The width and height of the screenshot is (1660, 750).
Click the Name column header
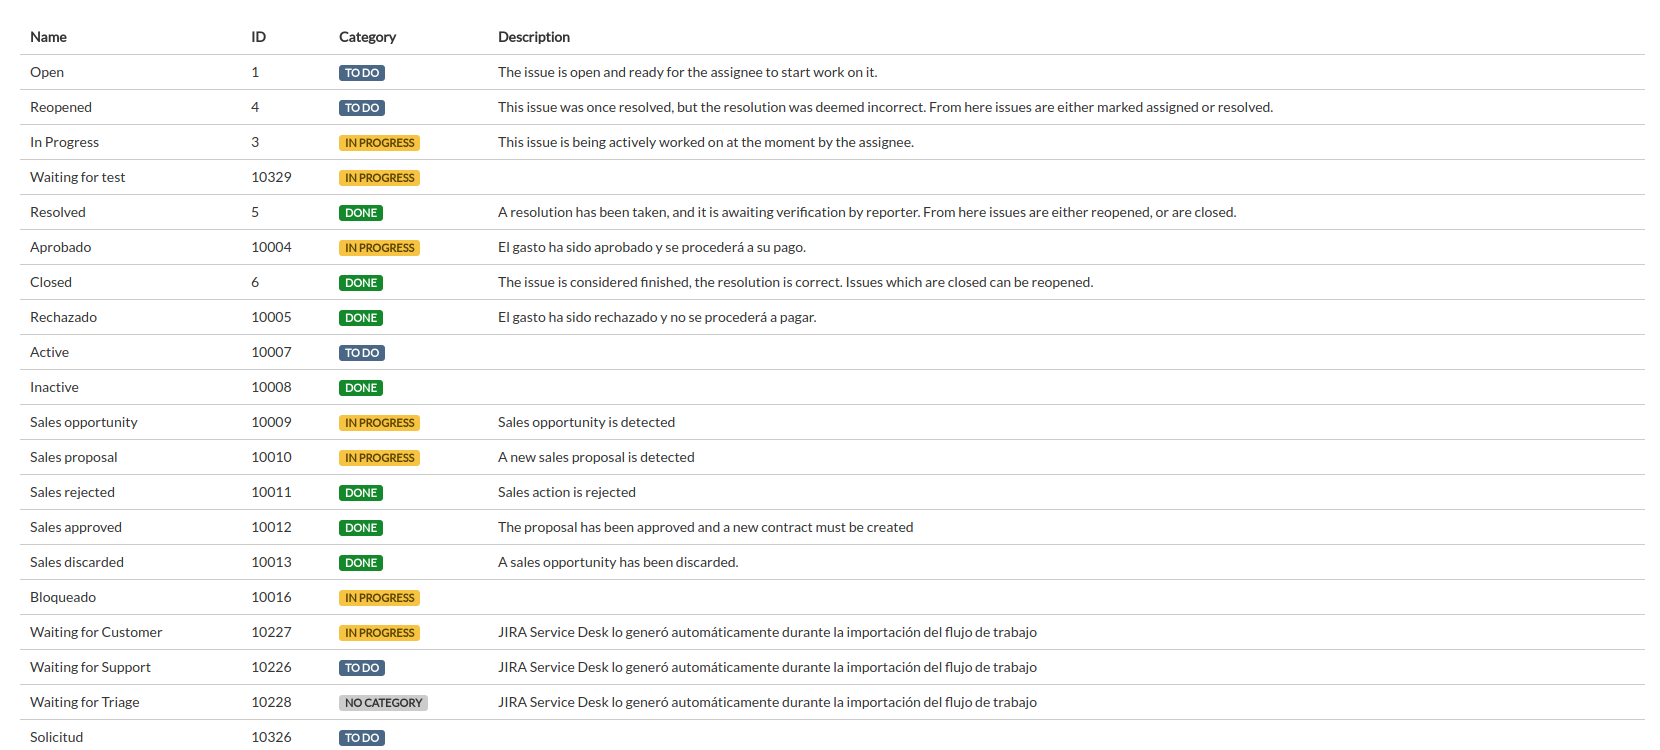point(48,37)
